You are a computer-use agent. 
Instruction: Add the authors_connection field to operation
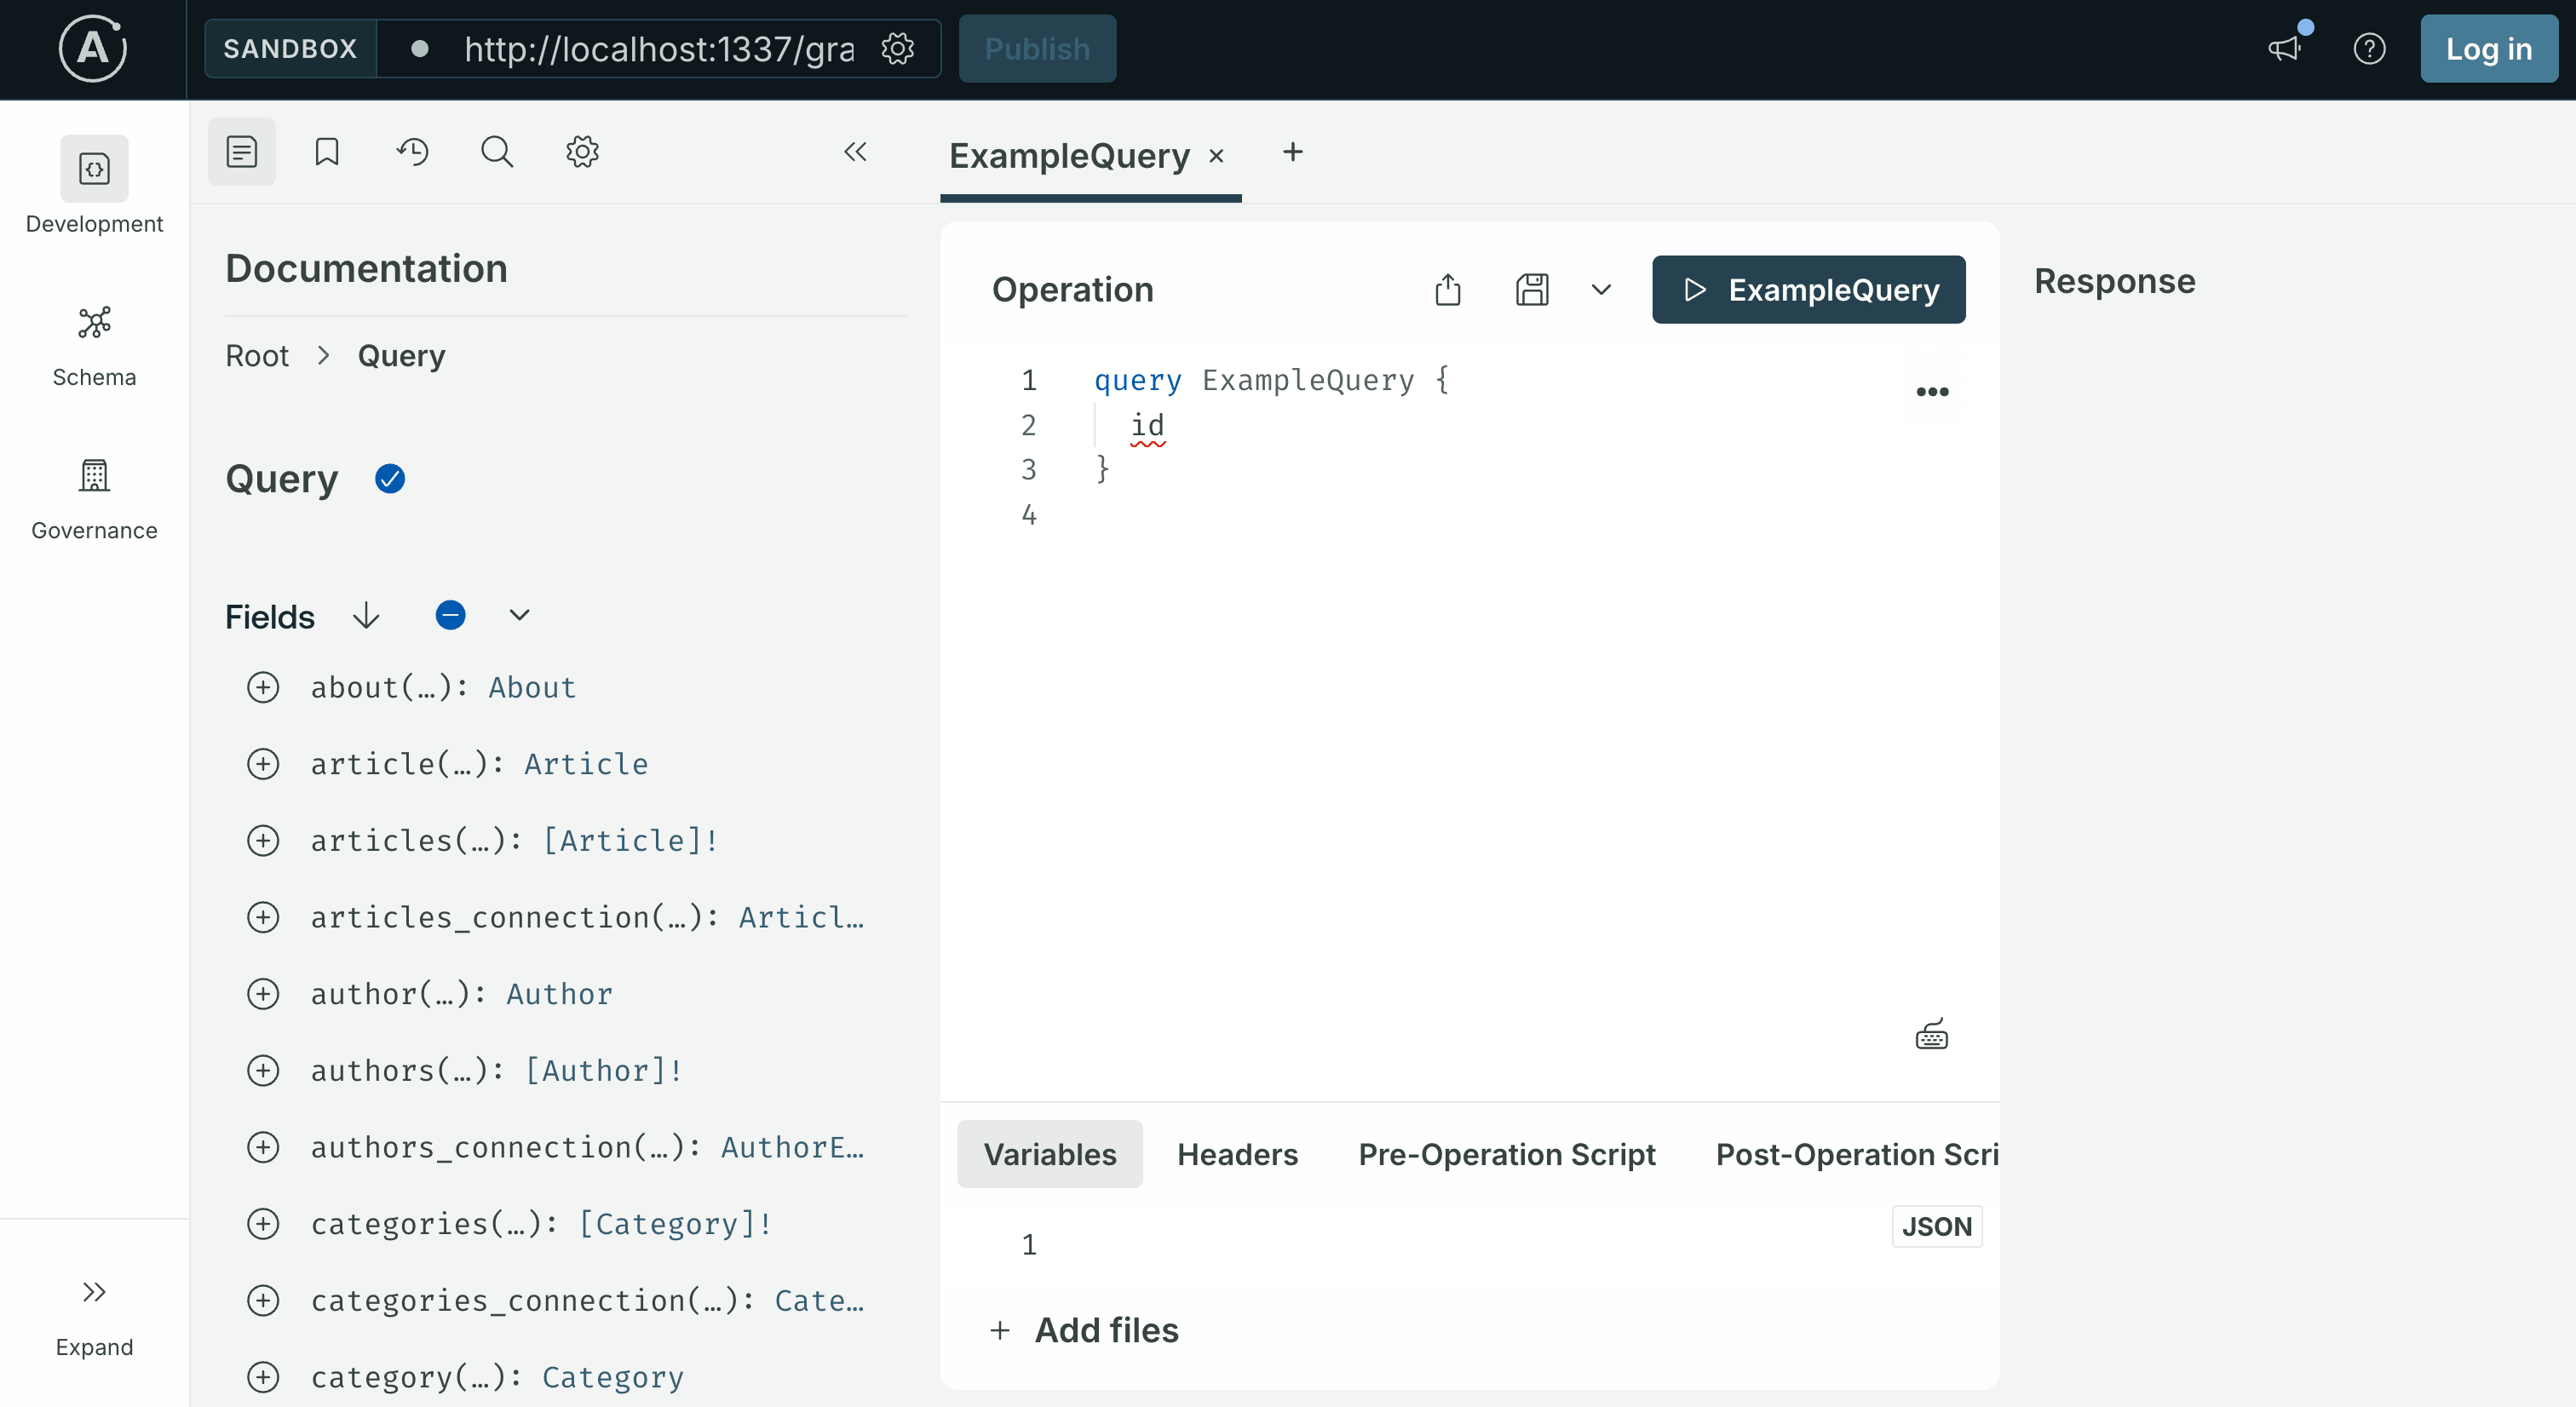(x=263, y=1147)
